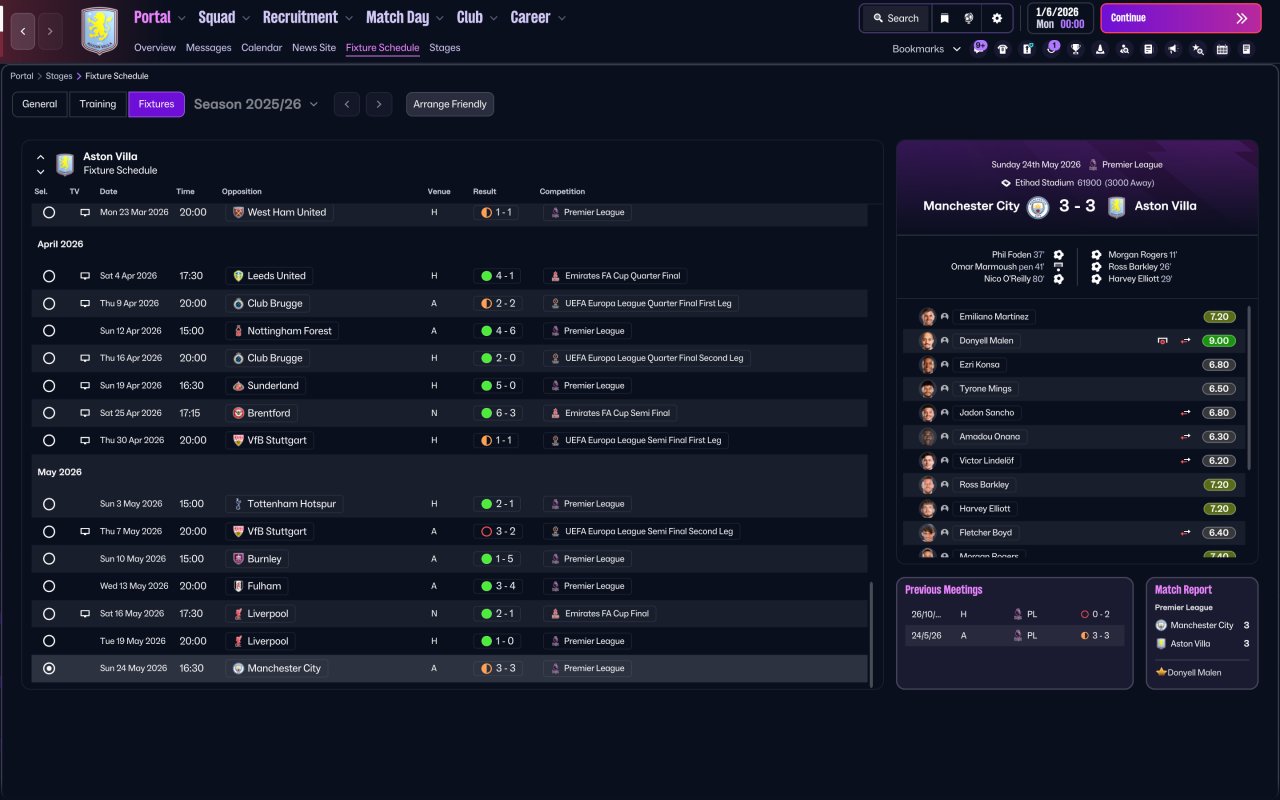This screenshot has width=1280, height=800.
Task: Select the Brentford fixture radio button
Action: 49,413
